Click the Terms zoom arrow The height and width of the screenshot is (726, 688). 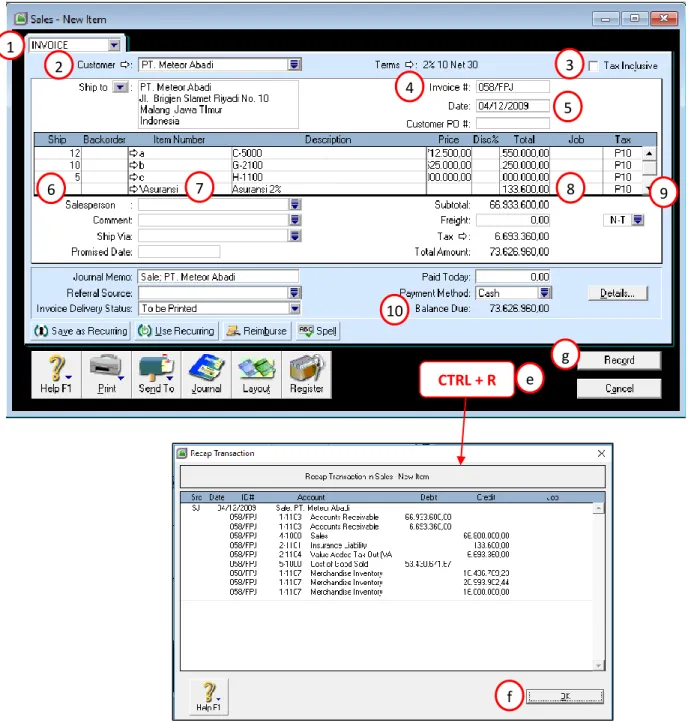coord(409,64)
